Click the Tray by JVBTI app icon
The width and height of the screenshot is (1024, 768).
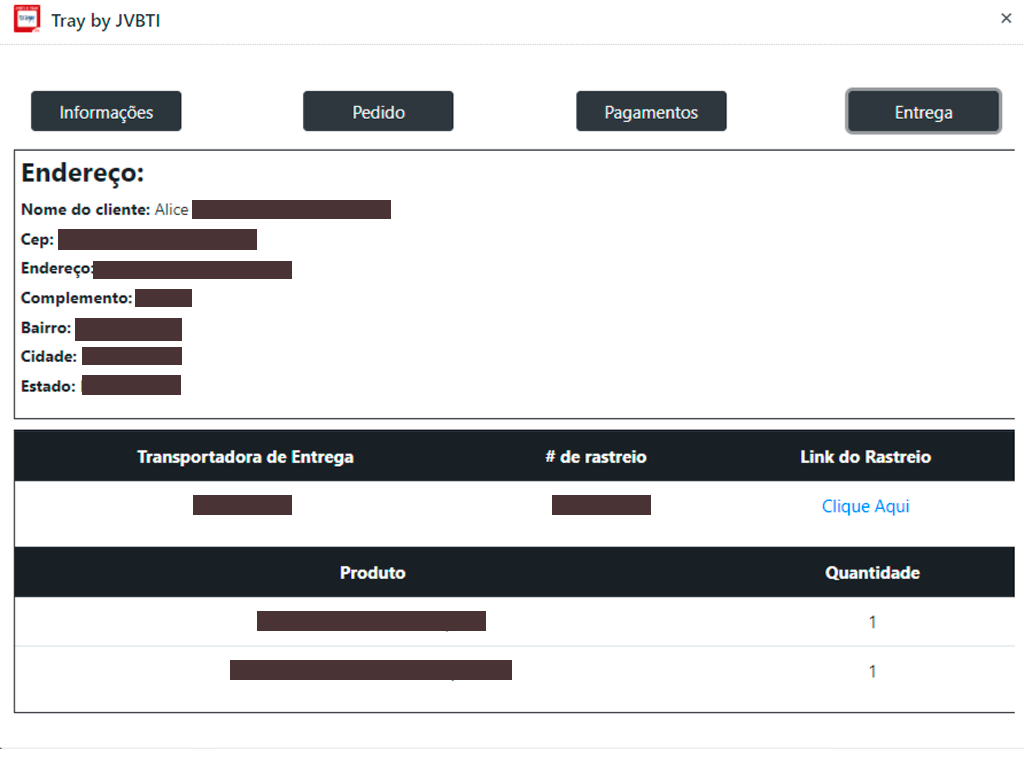point(27,20)
